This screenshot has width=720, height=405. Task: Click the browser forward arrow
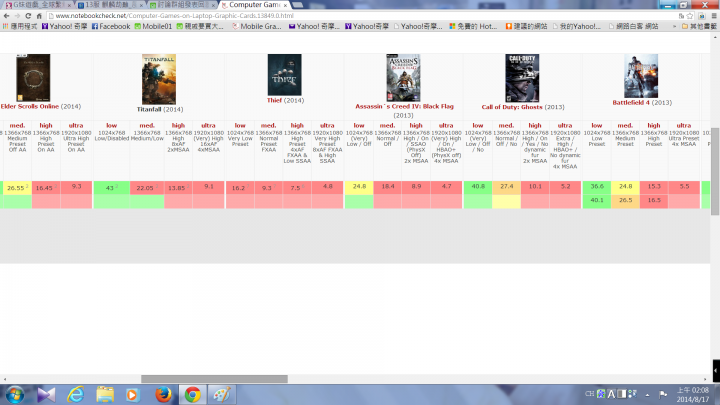point(17,16)
